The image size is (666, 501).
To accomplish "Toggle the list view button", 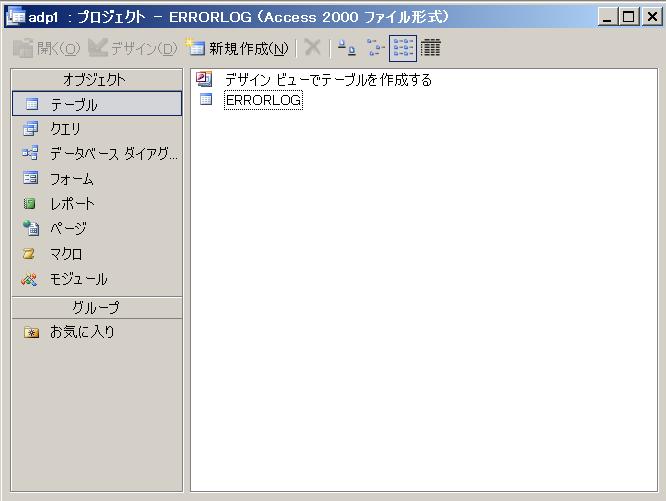I will tap(403, 48).
